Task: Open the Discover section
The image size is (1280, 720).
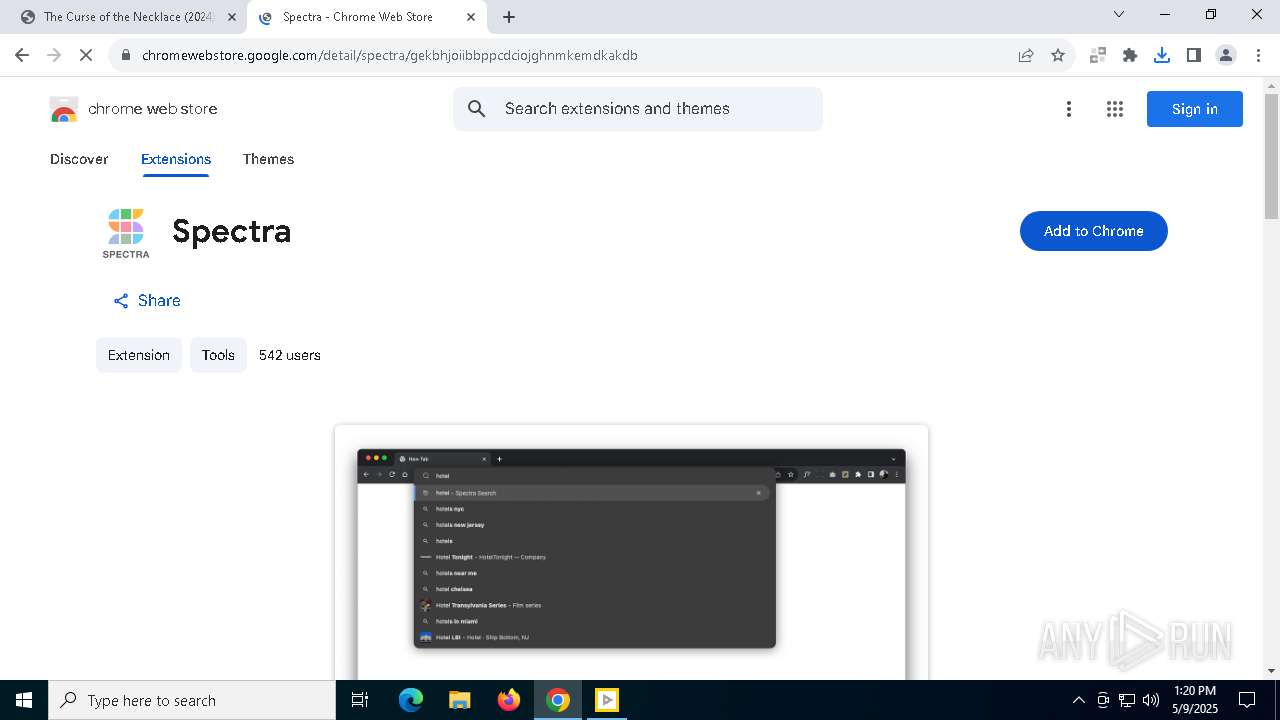Action: point(79,159)
